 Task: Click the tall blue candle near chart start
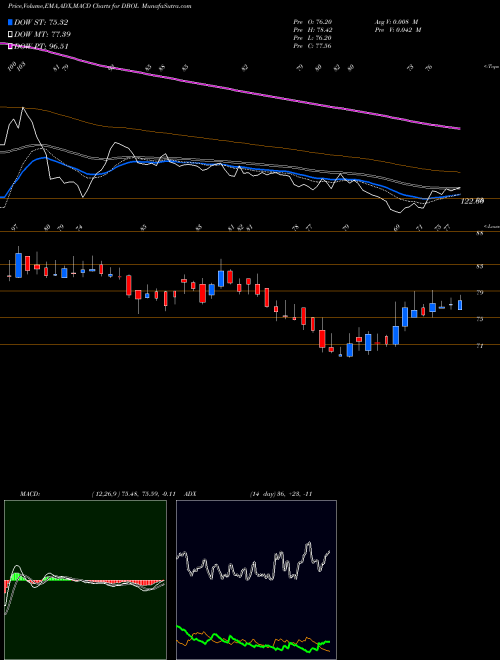pyautogui.click(x=18, y=265)
